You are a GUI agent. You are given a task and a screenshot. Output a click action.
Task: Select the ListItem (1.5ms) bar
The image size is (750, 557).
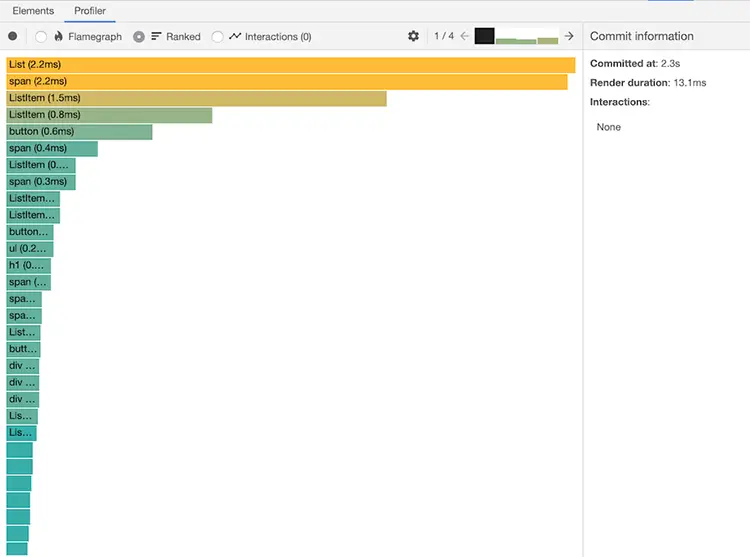(x=197, y=98)
